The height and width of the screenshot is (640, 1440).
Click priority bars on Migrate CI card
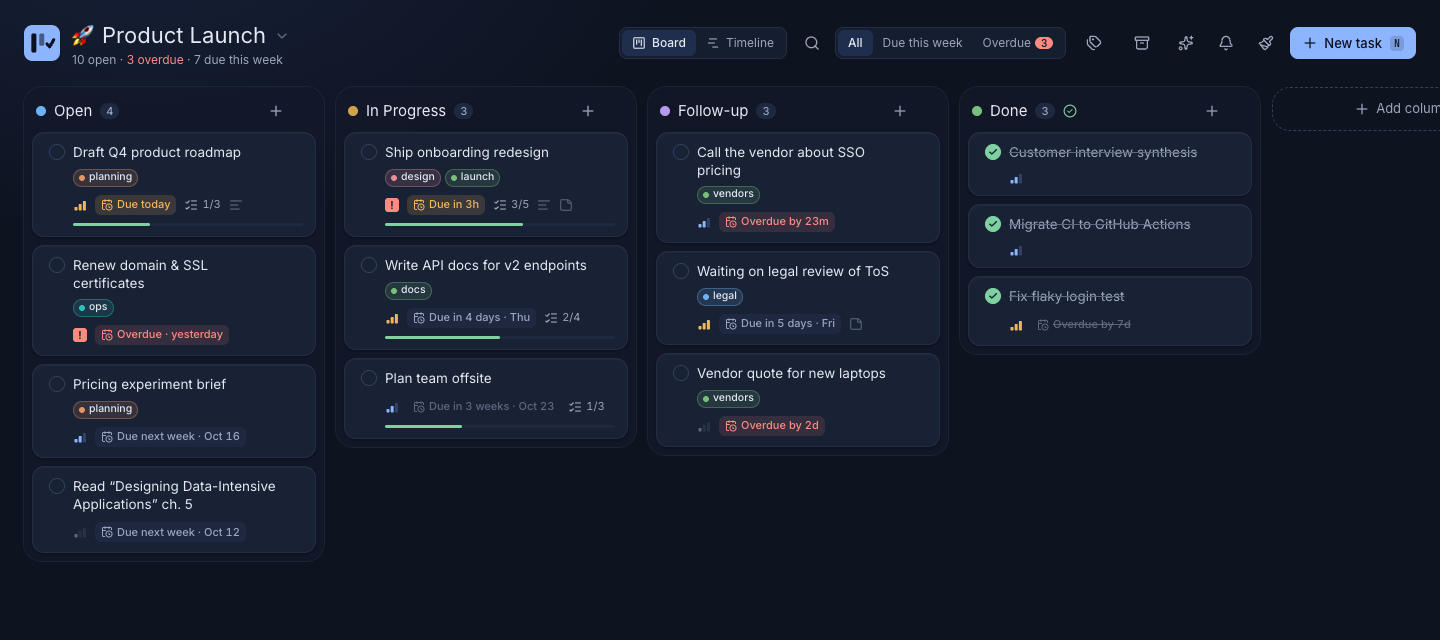tap(1016, 252)
